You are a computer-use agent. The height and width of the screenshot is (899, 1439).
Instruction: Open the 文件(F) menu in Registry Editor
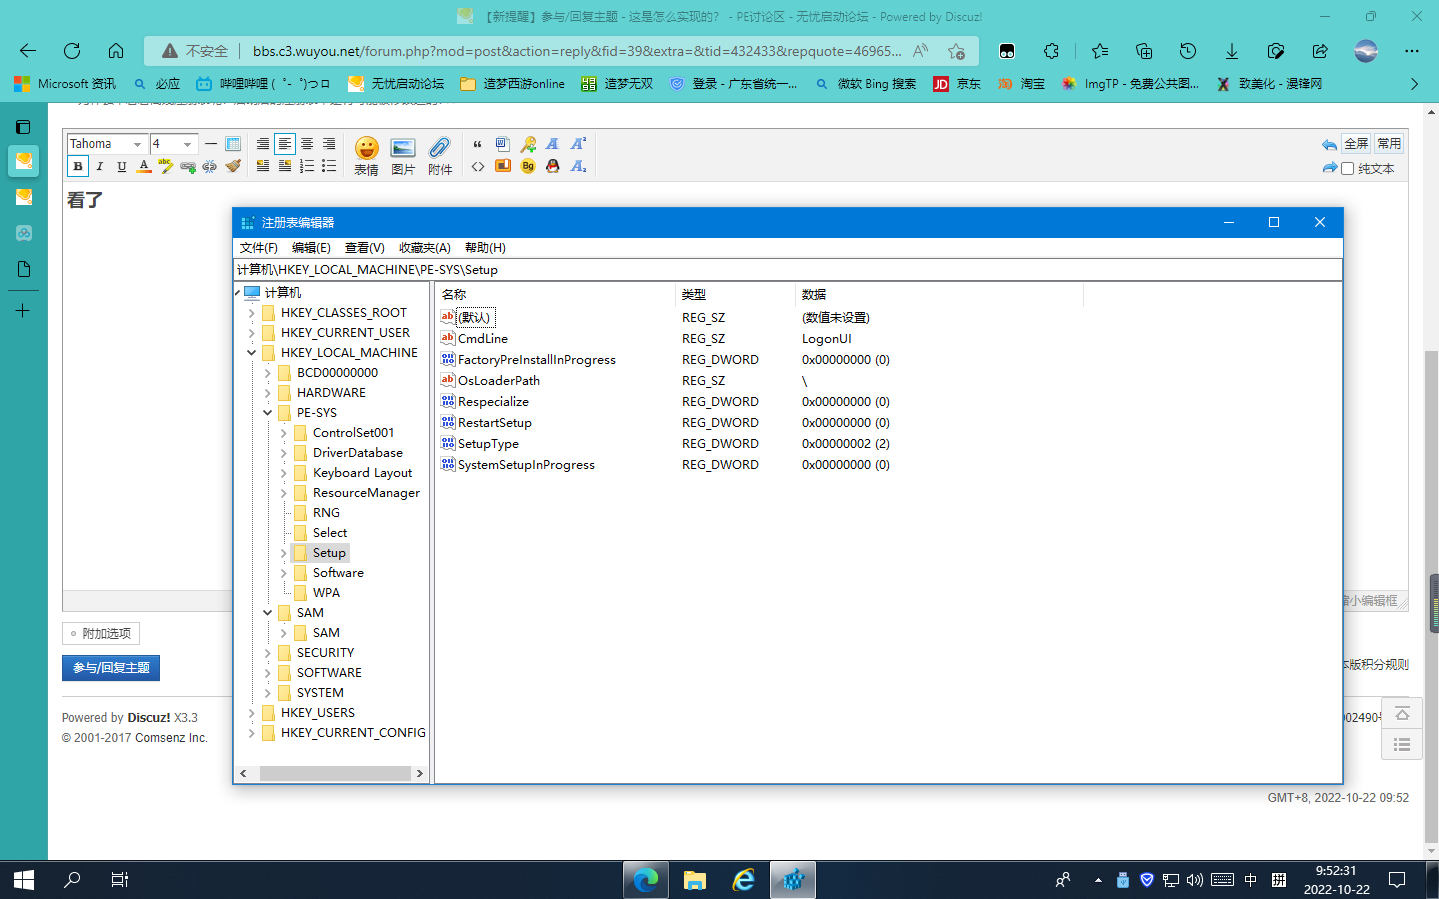tap(258, 248)
